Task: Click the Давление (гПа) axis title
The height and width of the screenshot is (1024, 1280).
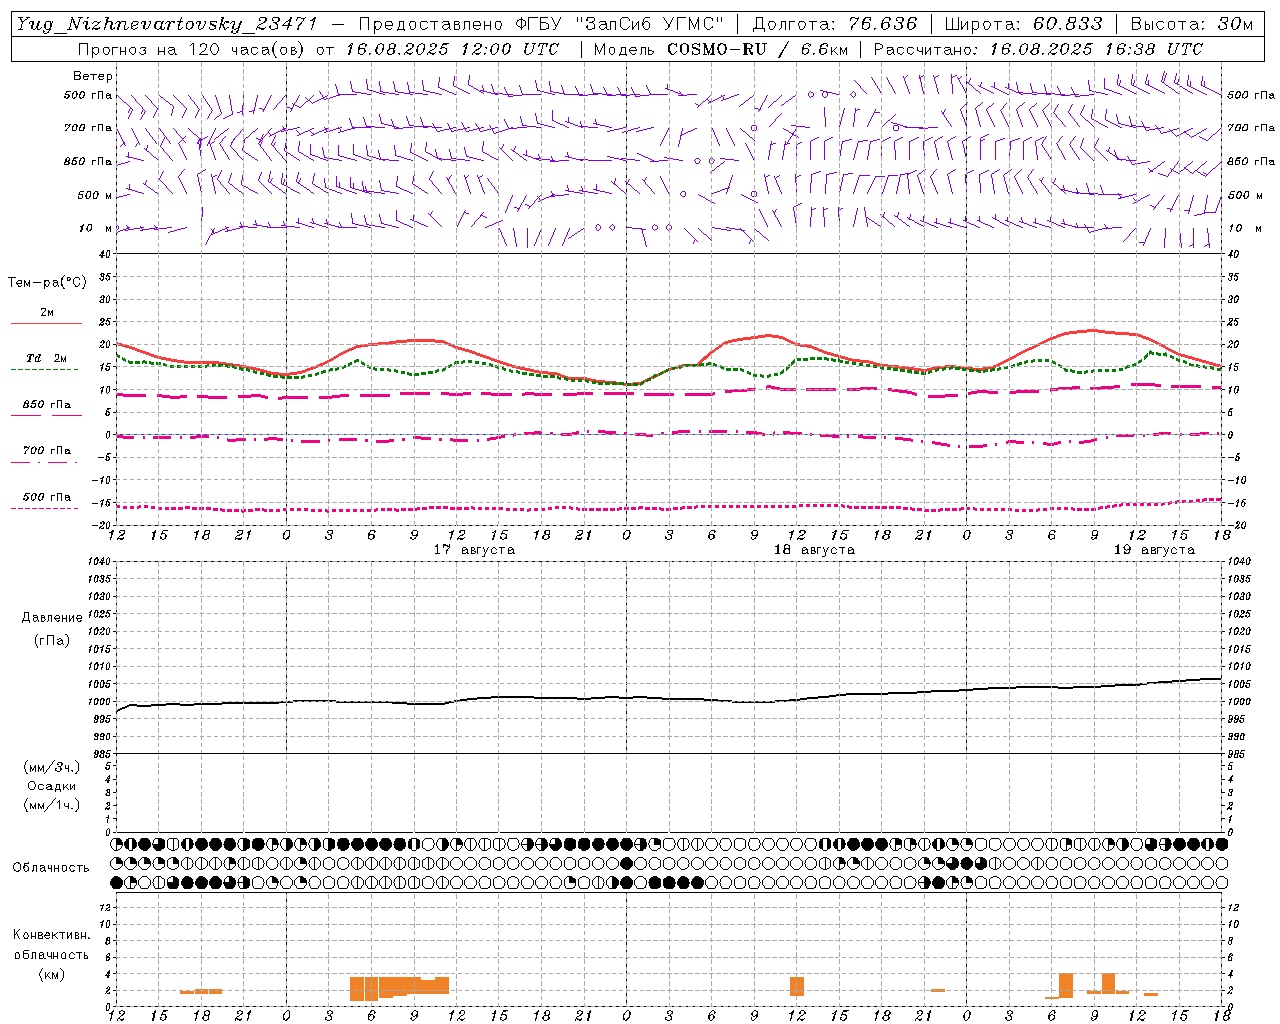Action: pos(52,629)
